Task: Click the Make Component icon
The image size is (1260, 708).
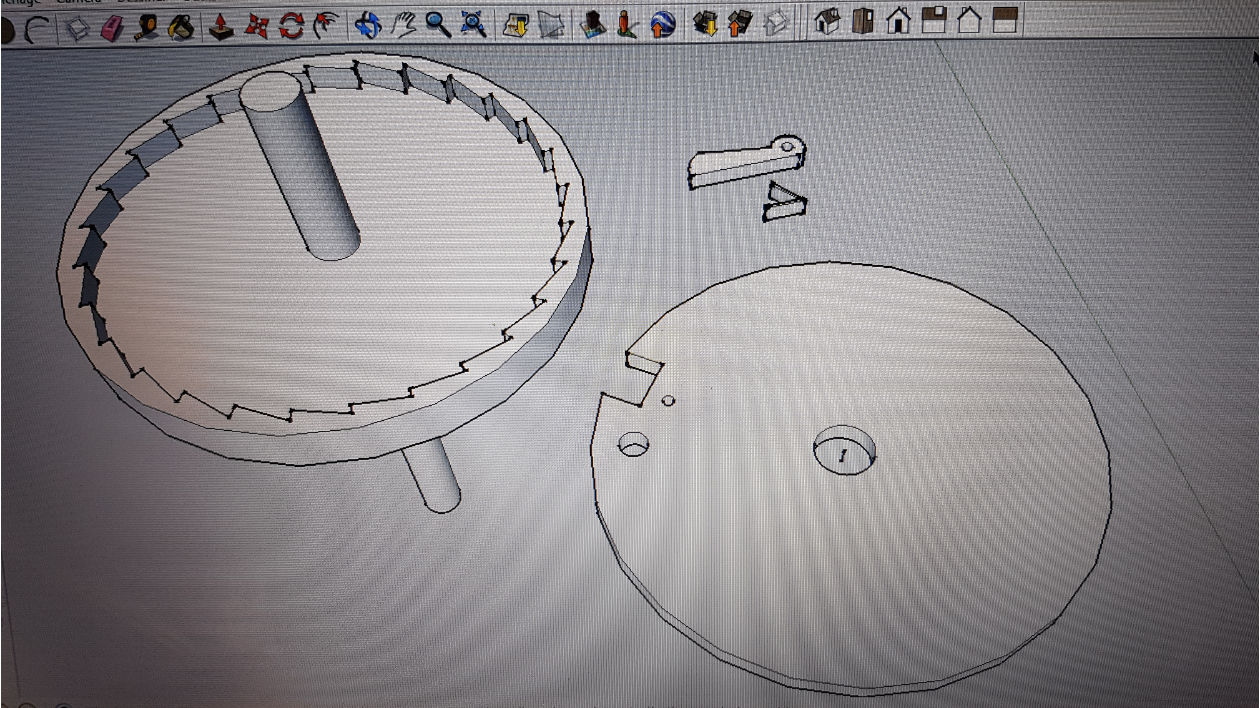Action: [79, 27]
